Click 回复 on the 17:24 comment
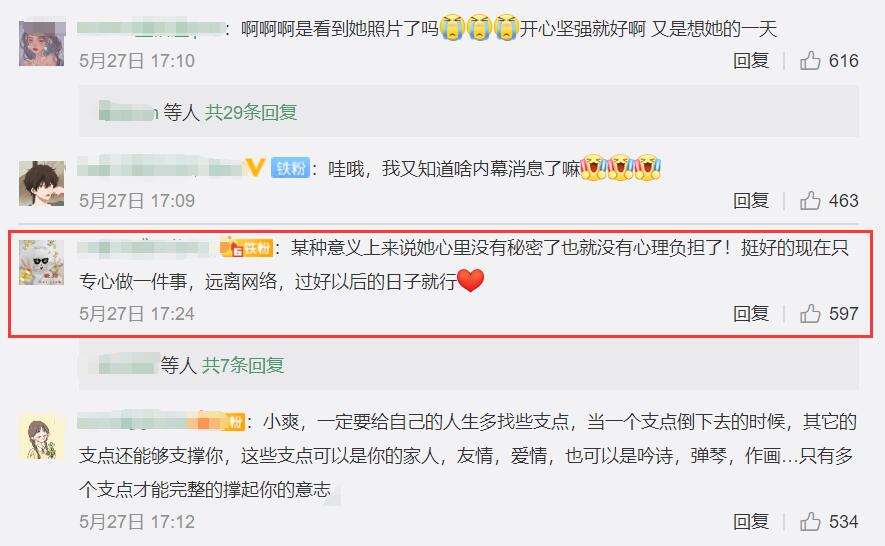 [x=751, y=313]
